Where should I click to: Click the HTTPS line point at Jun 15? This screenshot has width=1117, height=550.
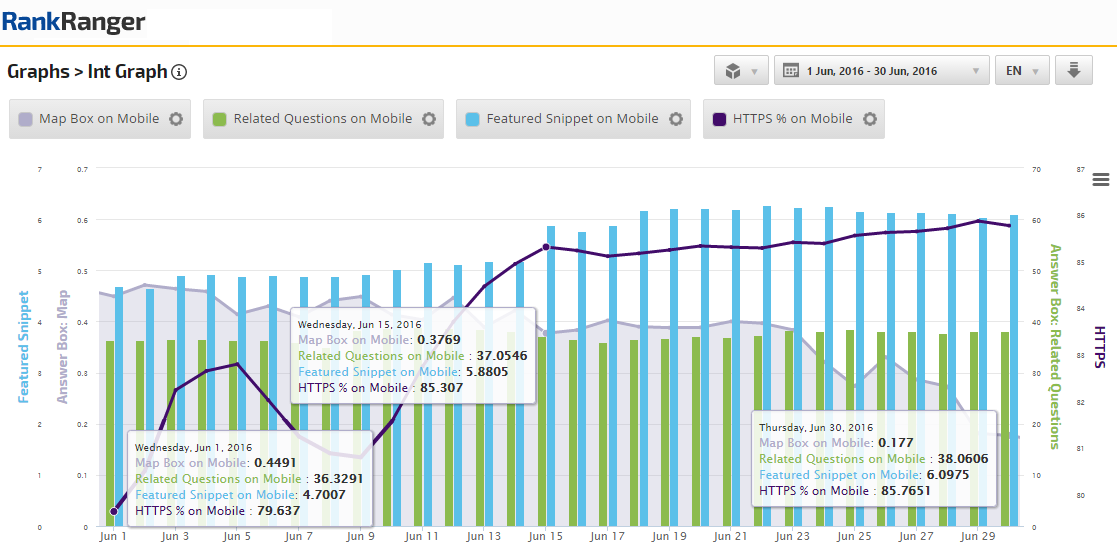[546, 247]
